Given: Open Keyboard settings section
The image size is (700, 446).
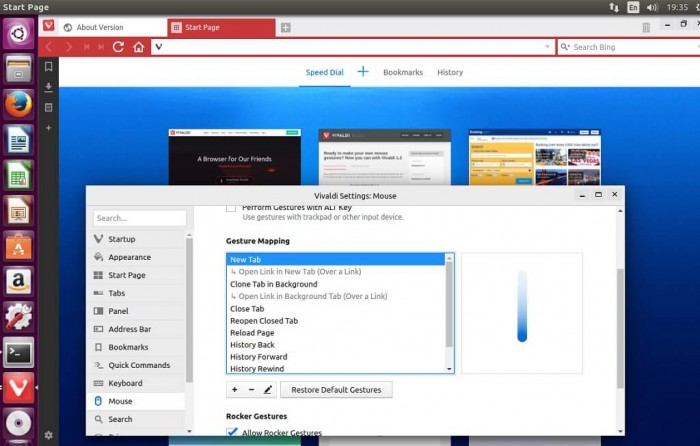Looking at the screenshot, I should 136,383.
